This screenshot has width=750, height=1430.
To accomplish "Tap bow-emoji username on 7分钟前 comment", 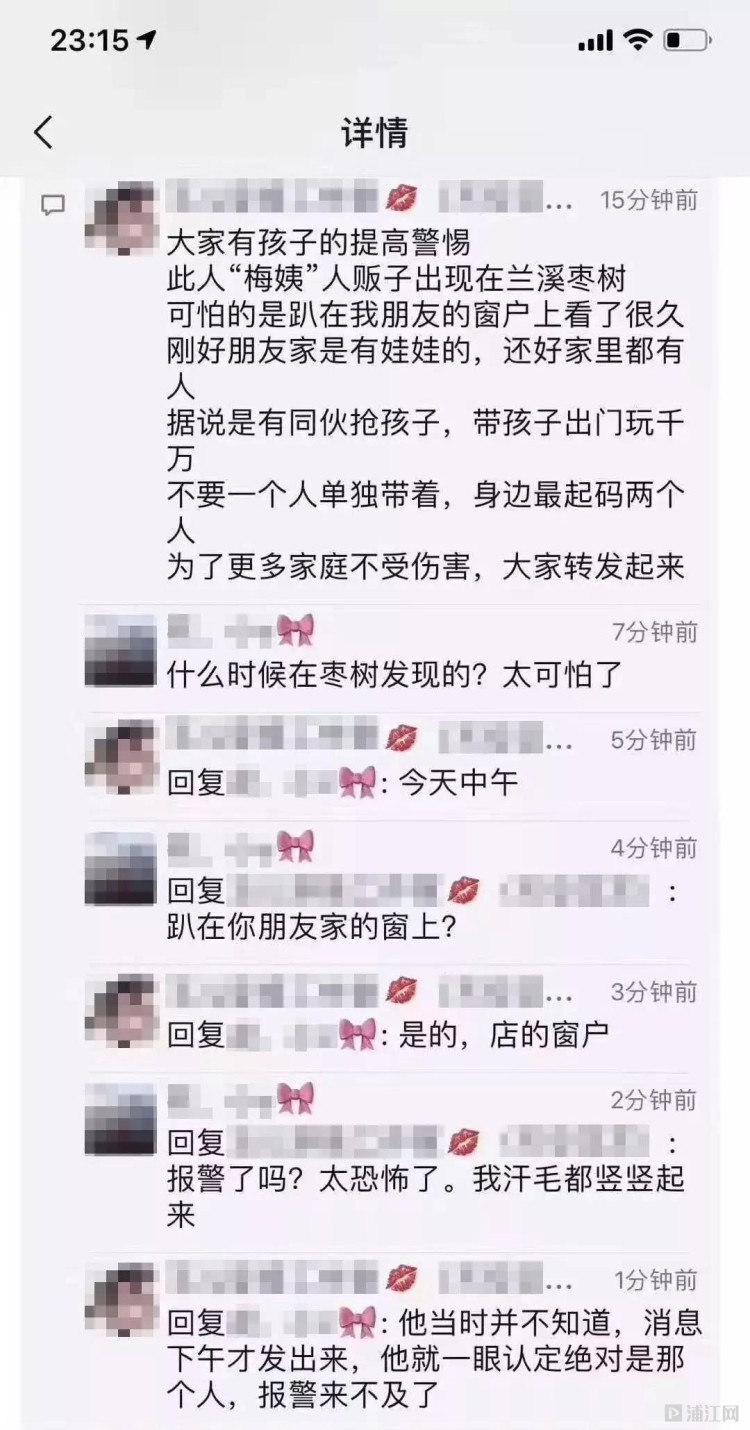I will pyautogui.click(x=241, y=630).
